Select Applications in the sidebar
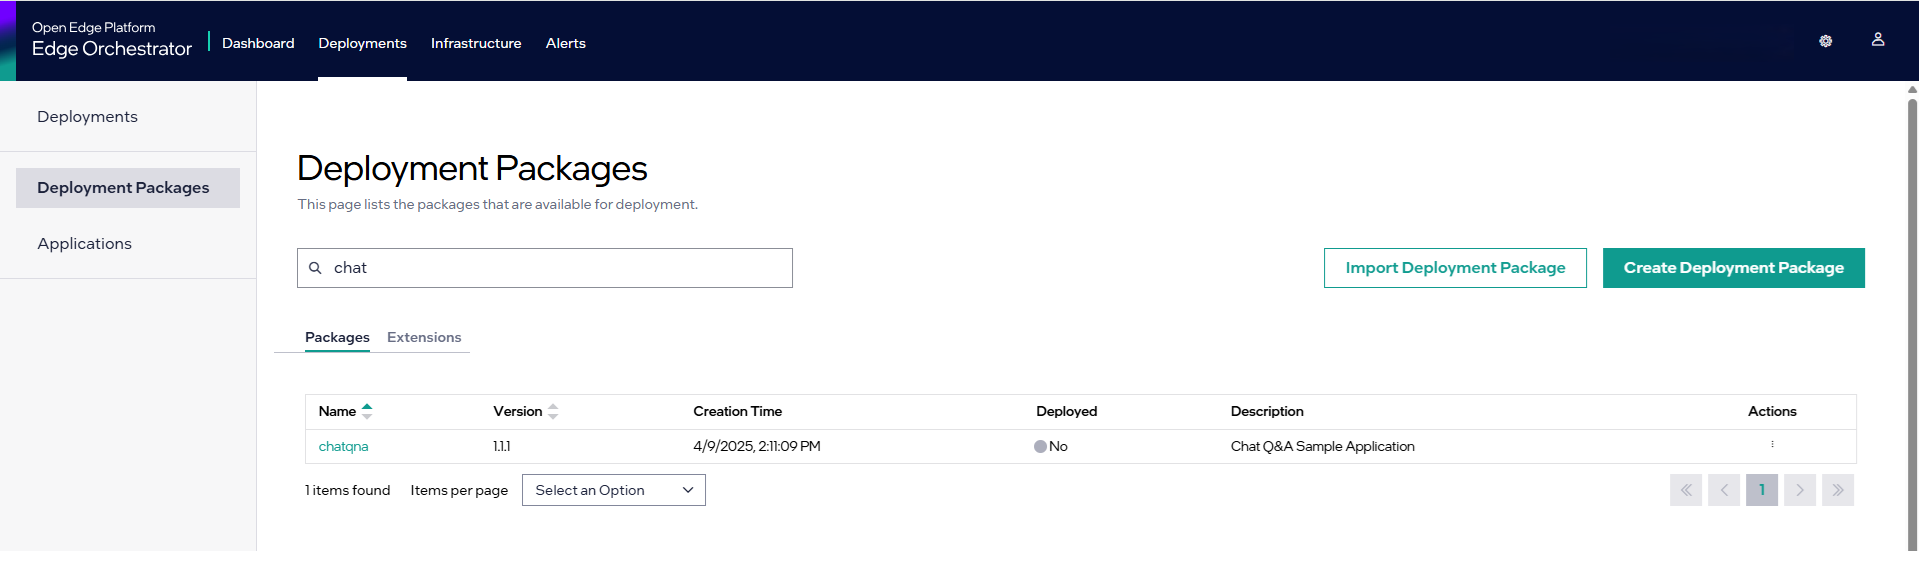 click(x=85, y=244)
